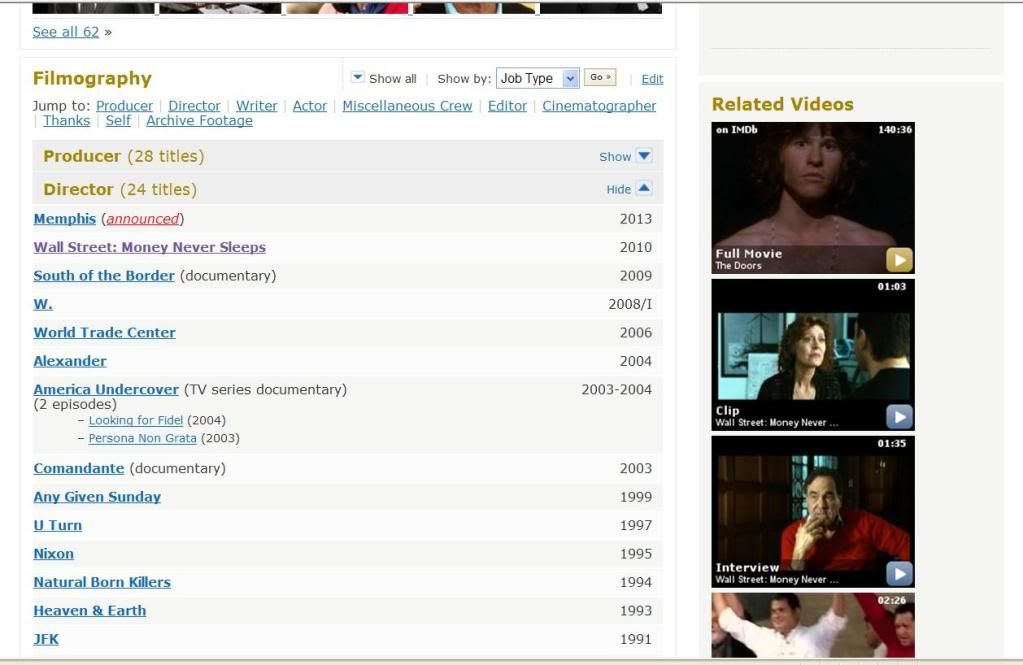Open Natural Born Killers title
Image resolution: width=1023 pixels, height=665 pixels.
click(x=102, y=582)
